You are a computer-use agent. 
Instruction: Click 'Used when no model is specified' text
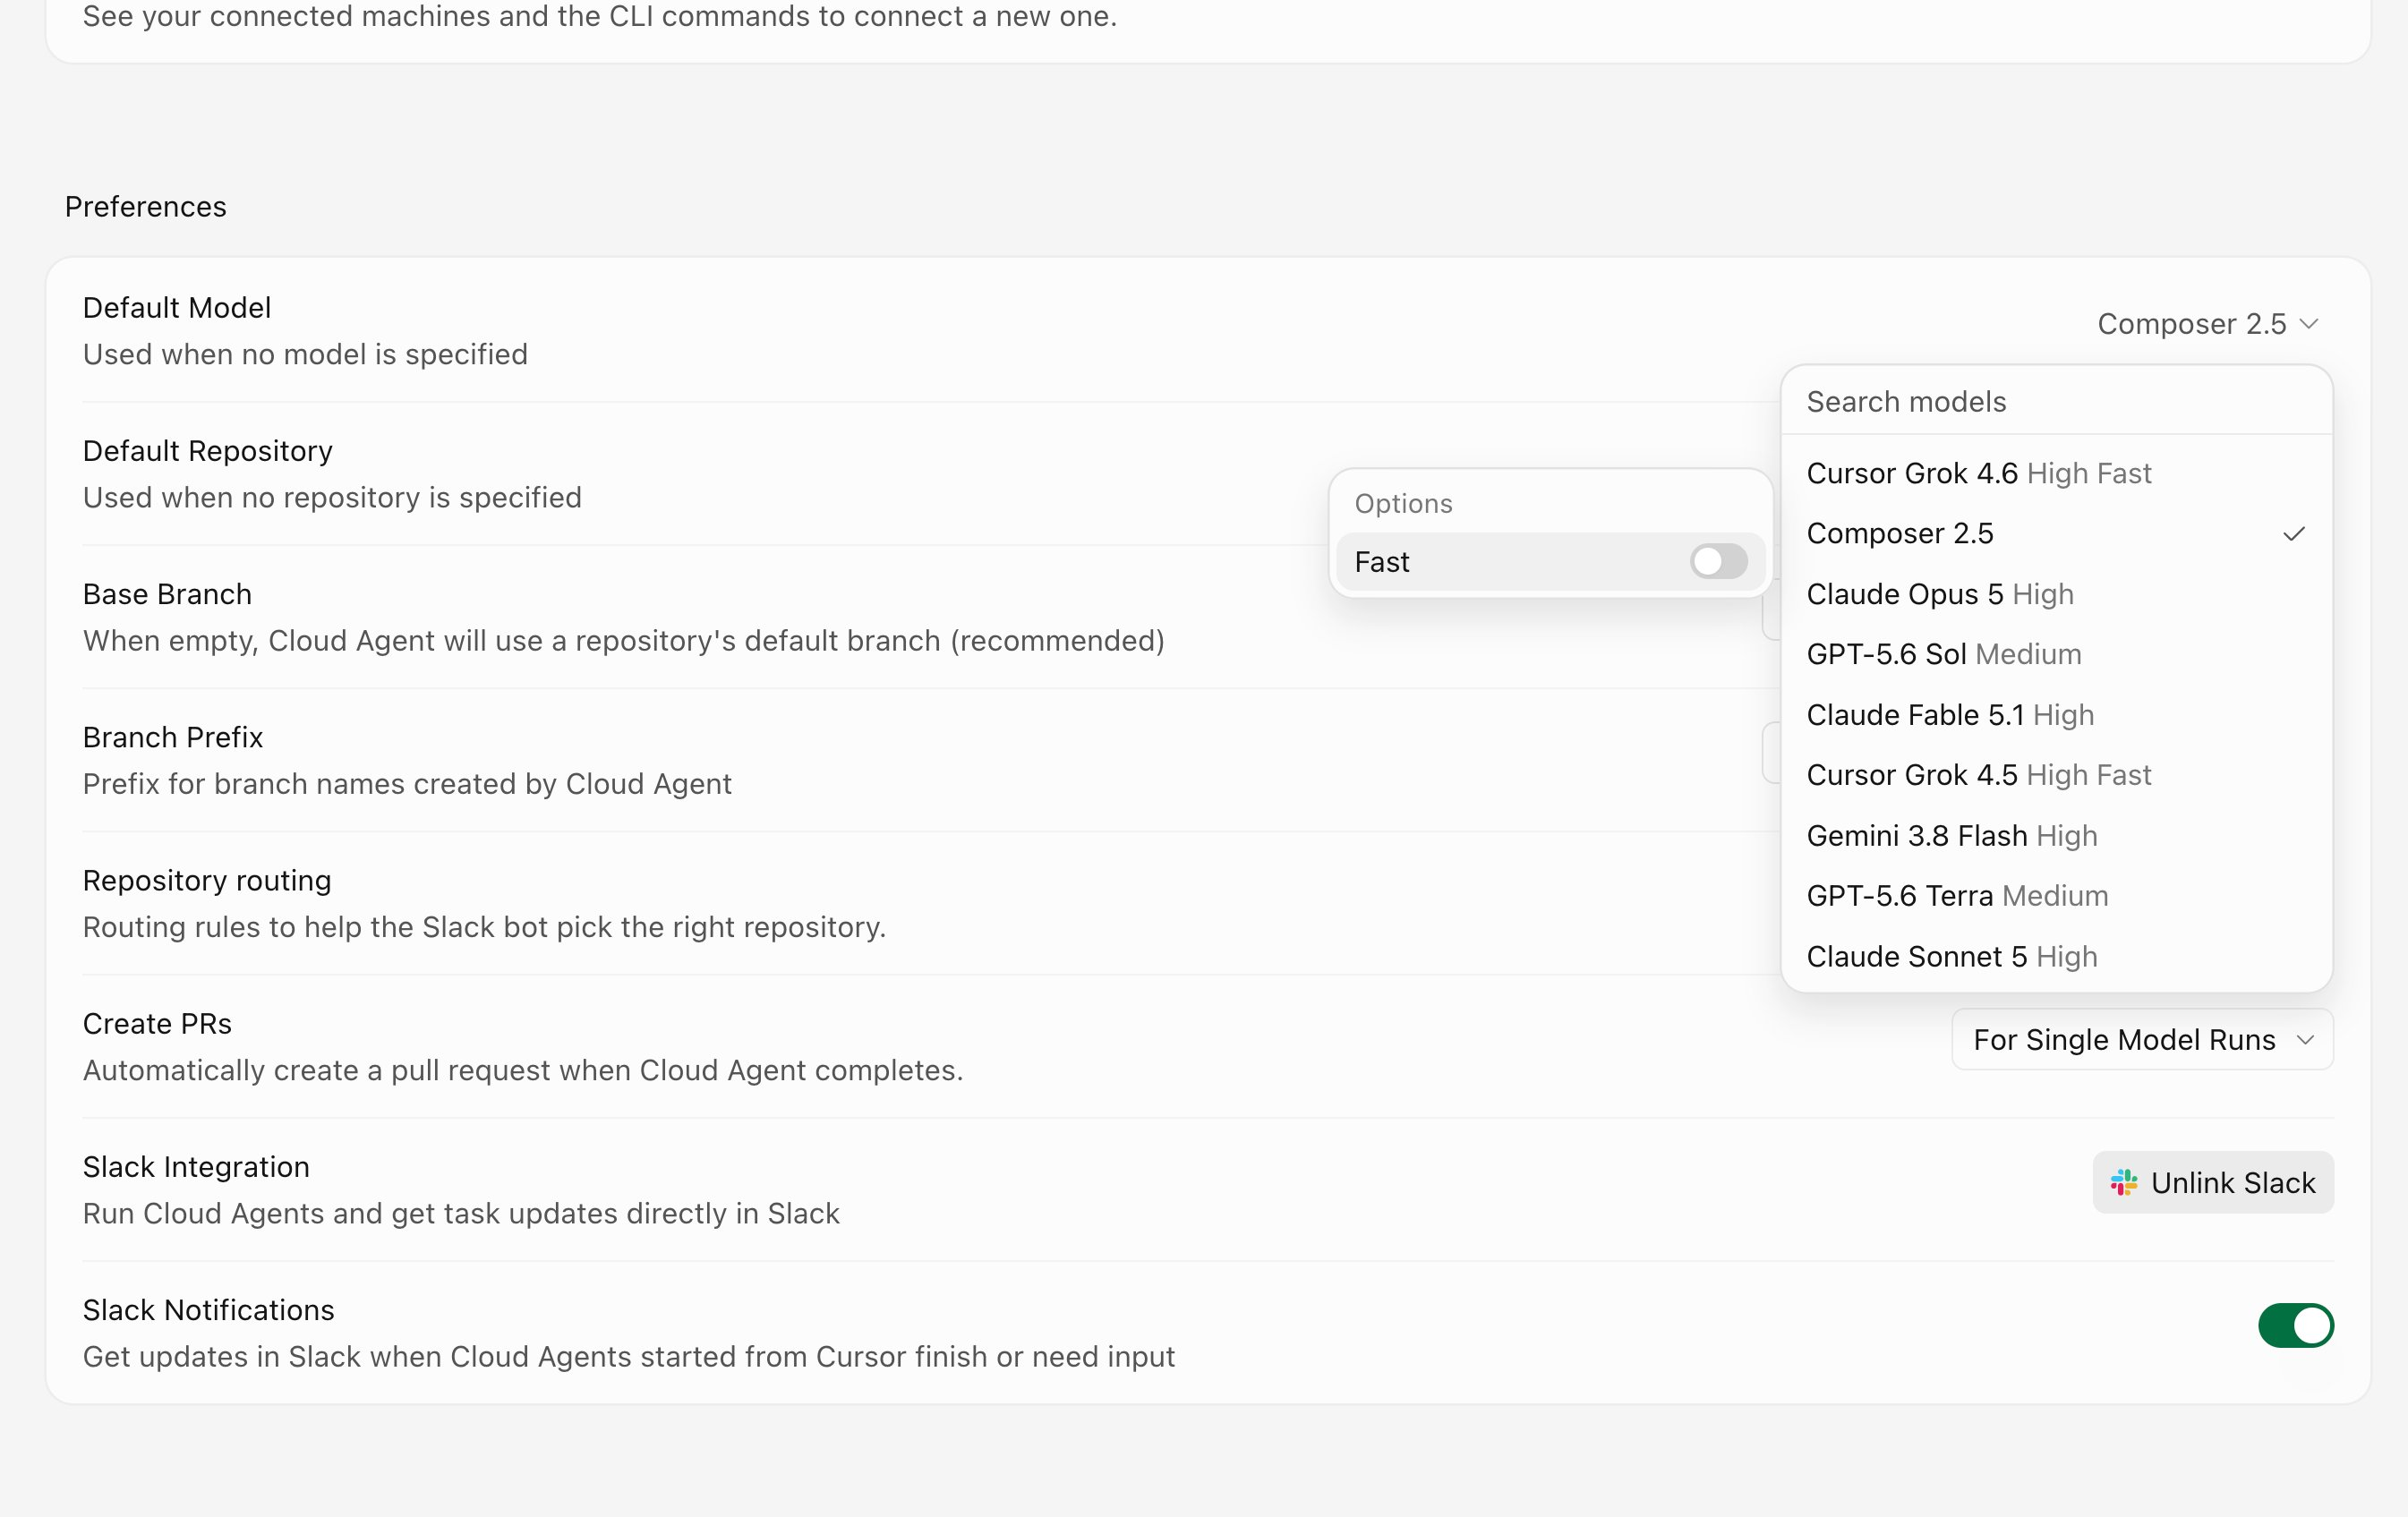[x=305, y=354]
